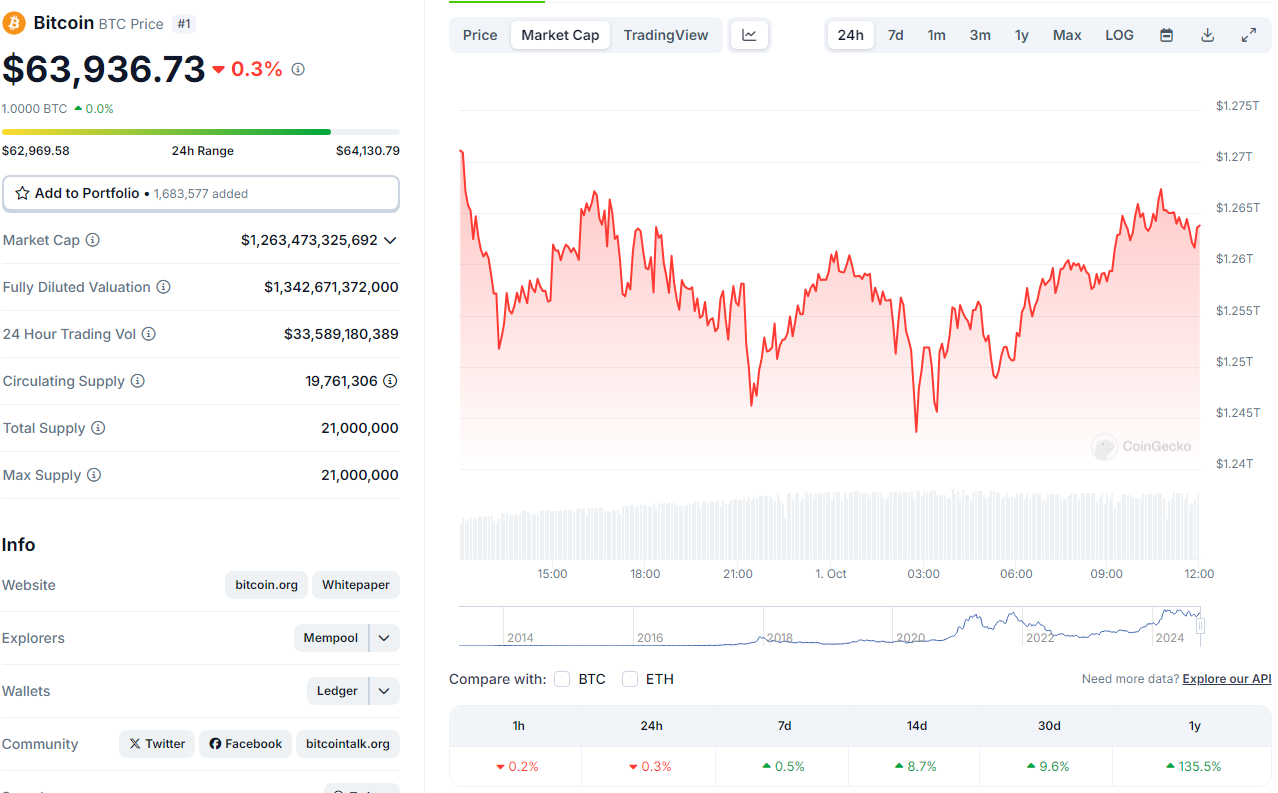Click the 24 hour trading volume value $33,589,180,389
The height and width of the screenshot is (793, 1278).
click(341, 334)
